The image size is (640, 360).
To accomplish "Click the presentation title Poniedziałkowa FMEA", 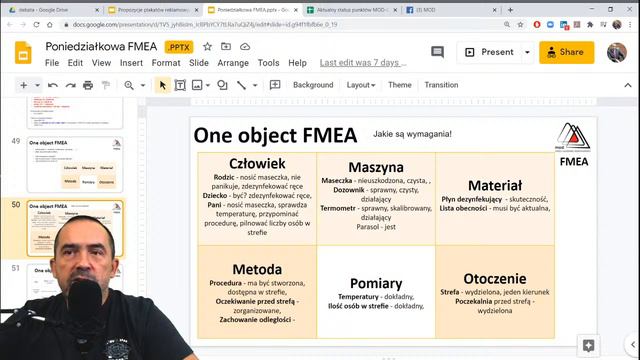I will pos(101,47).
